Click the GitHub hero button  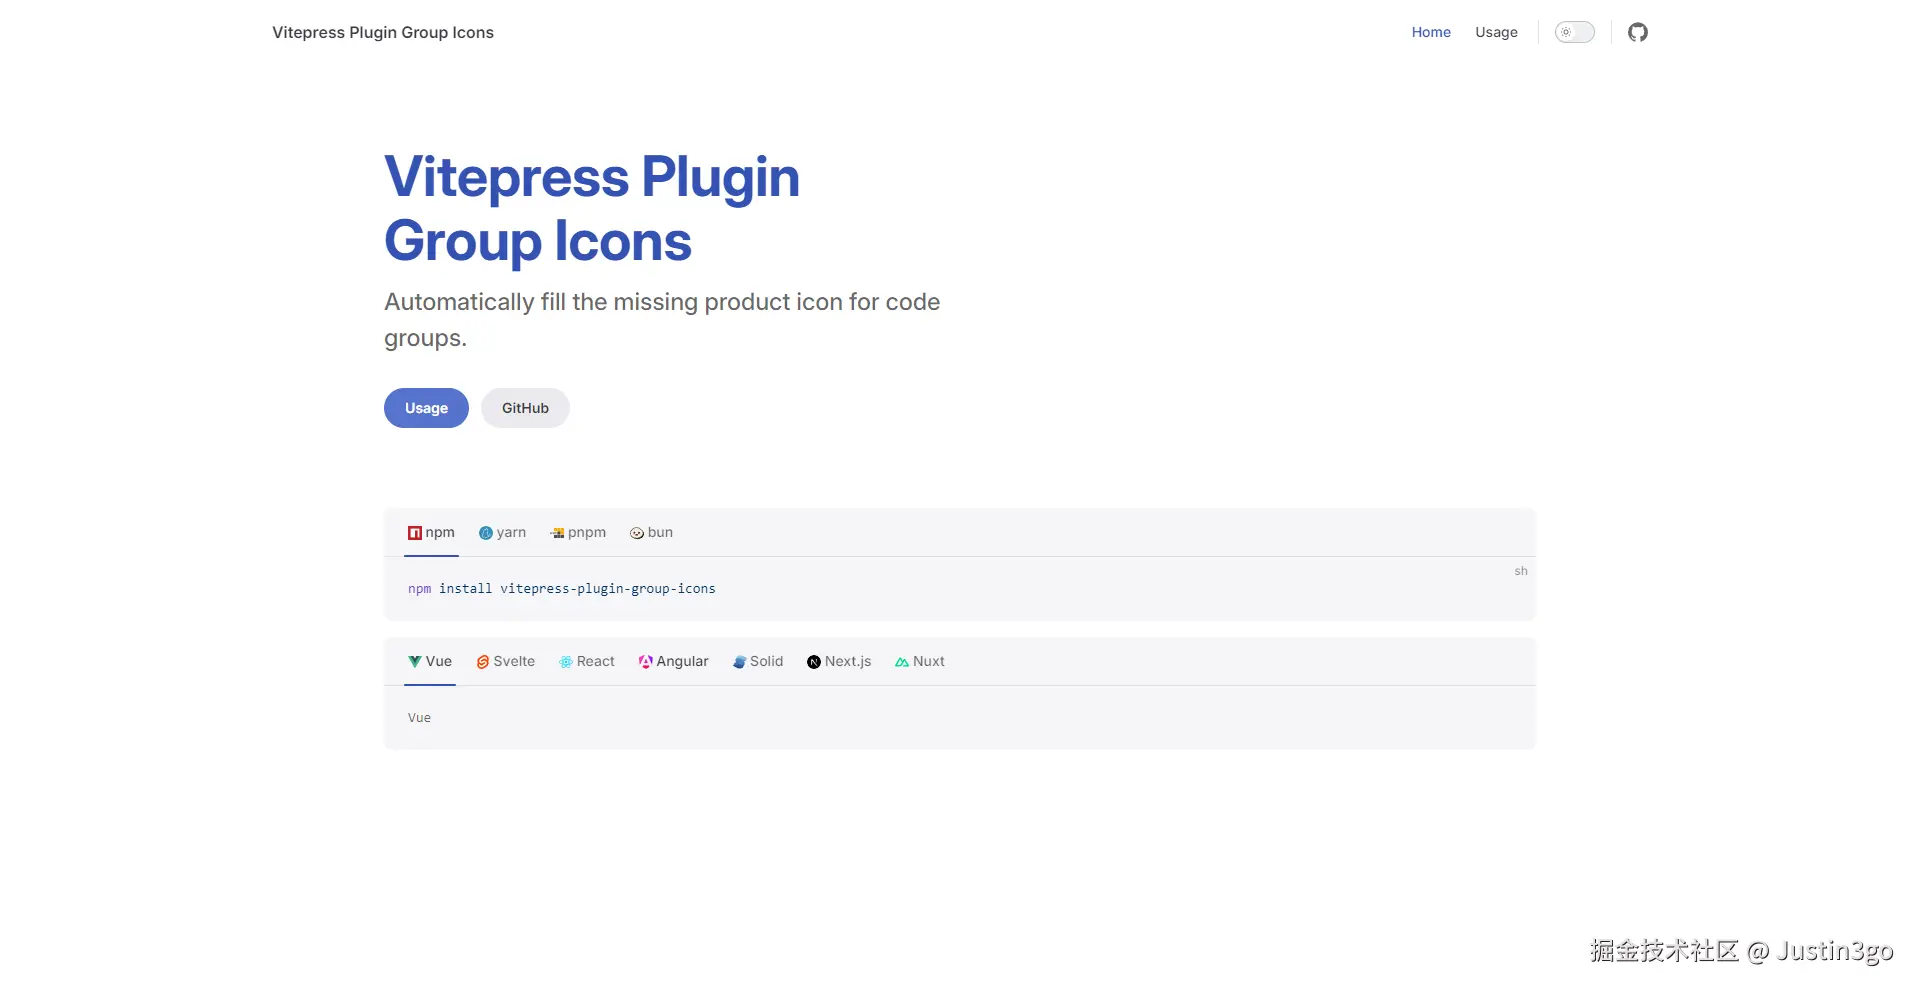(x=525, y=408)
